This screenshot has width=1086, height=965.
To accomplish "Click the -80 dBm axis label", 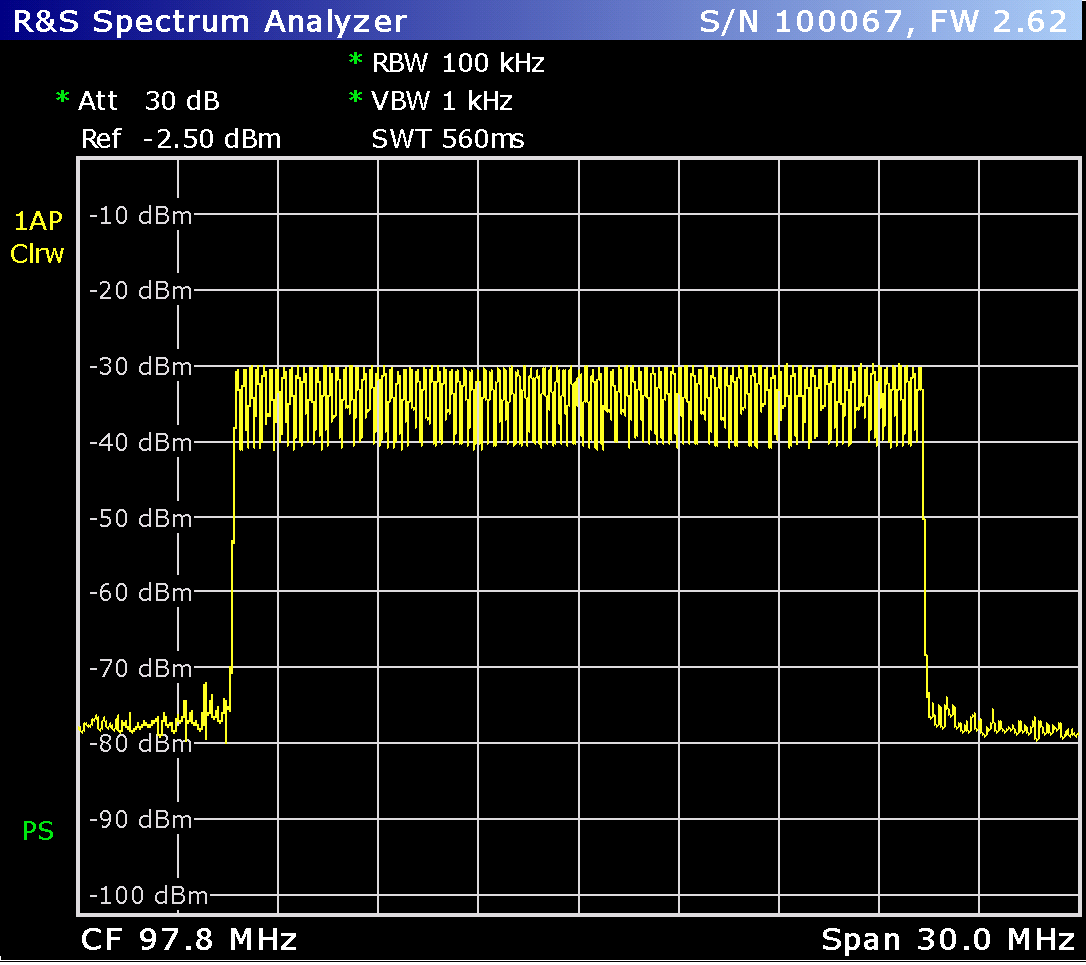I will 141,744.
